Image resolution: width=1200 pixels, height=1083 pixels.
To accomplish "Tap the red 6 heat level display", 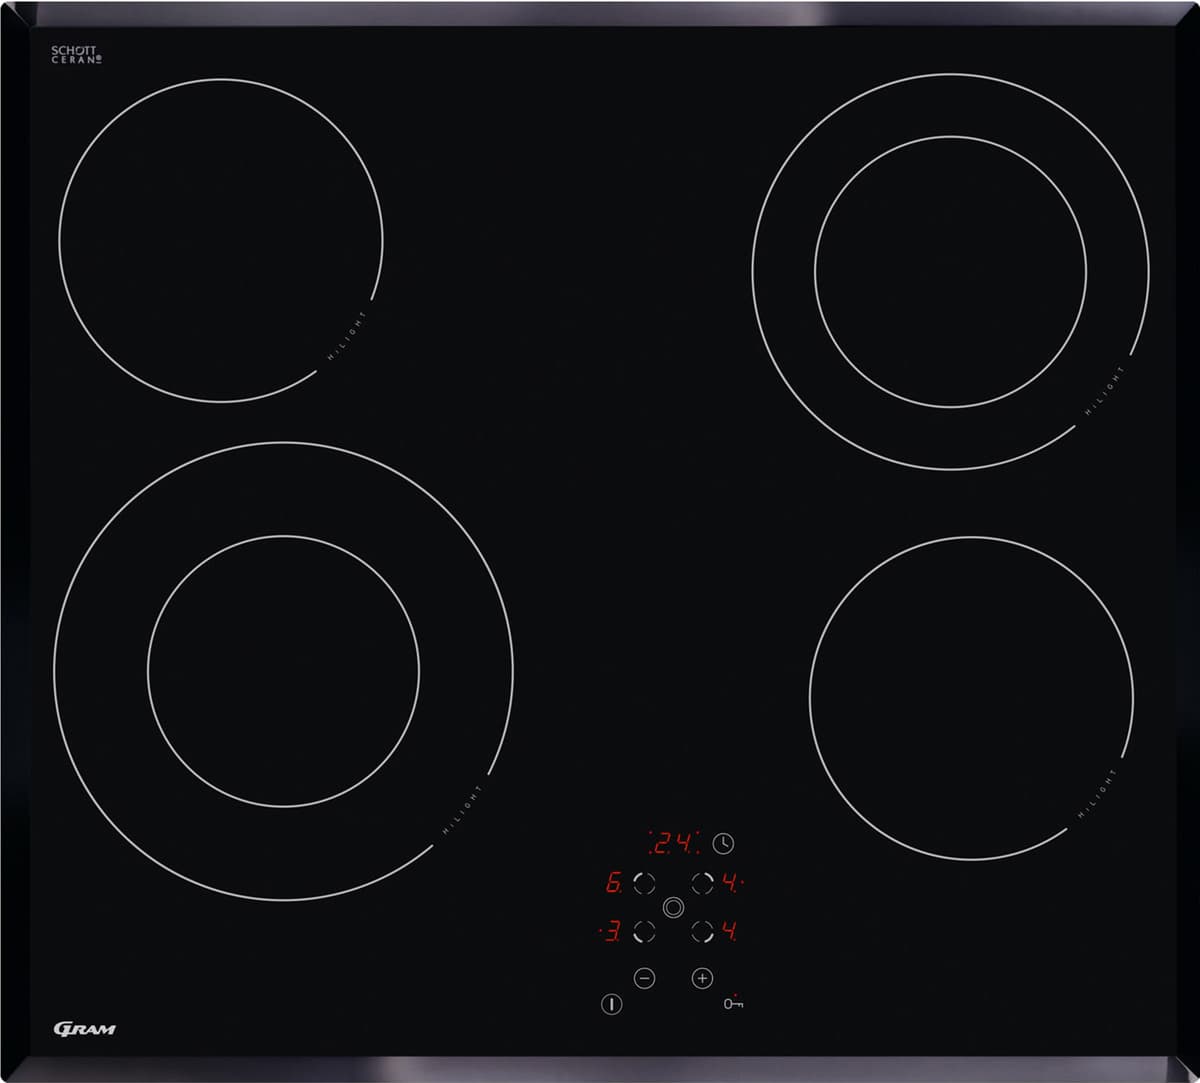I will coord(613,883).
